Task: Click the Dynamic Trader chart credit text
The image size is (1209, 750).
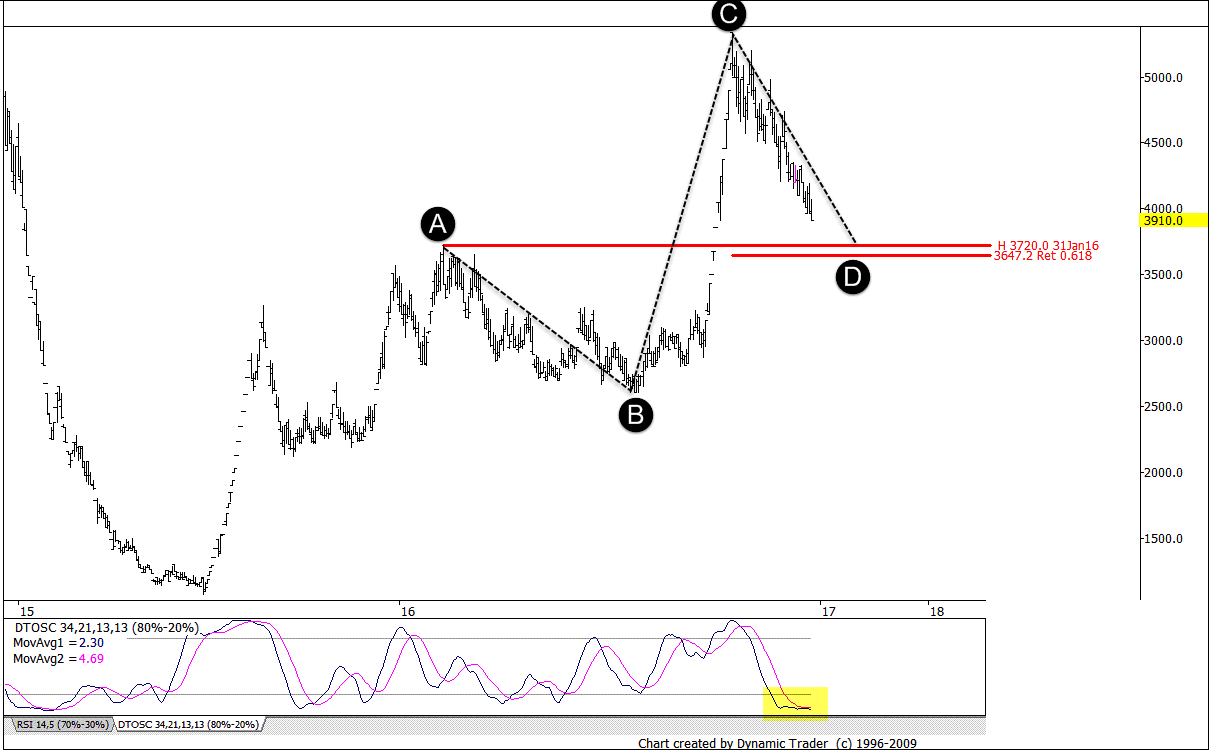Action: coord(777,743)
